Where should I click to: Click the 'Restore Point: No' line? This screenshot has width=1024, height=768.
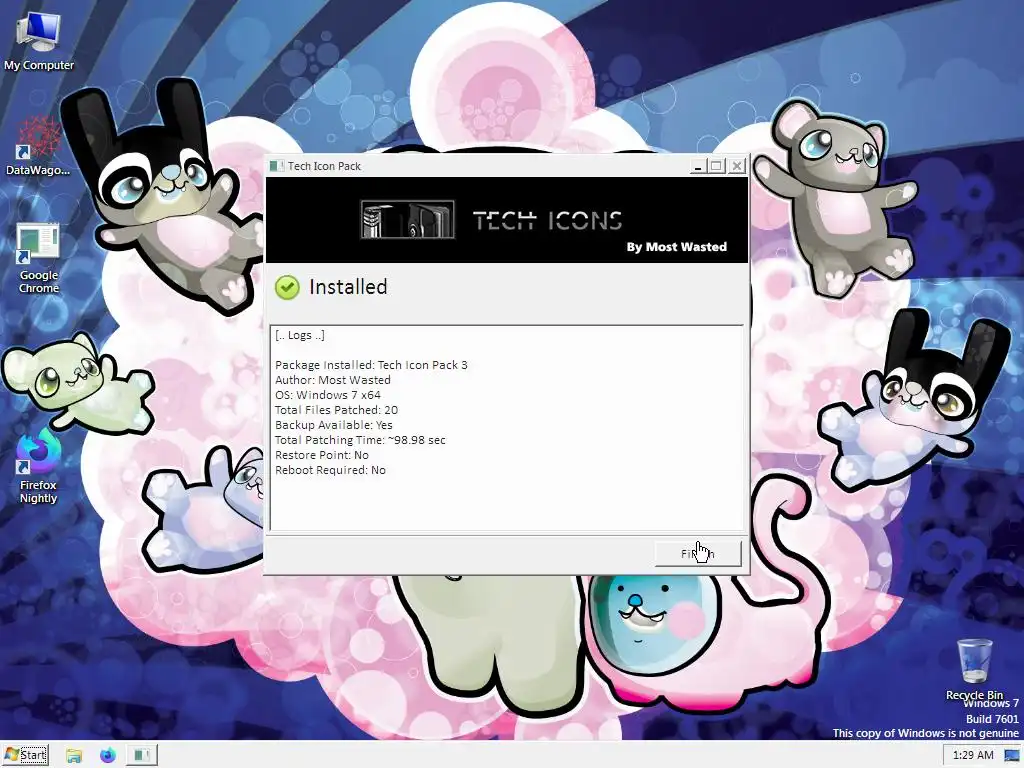click(321, 455)
